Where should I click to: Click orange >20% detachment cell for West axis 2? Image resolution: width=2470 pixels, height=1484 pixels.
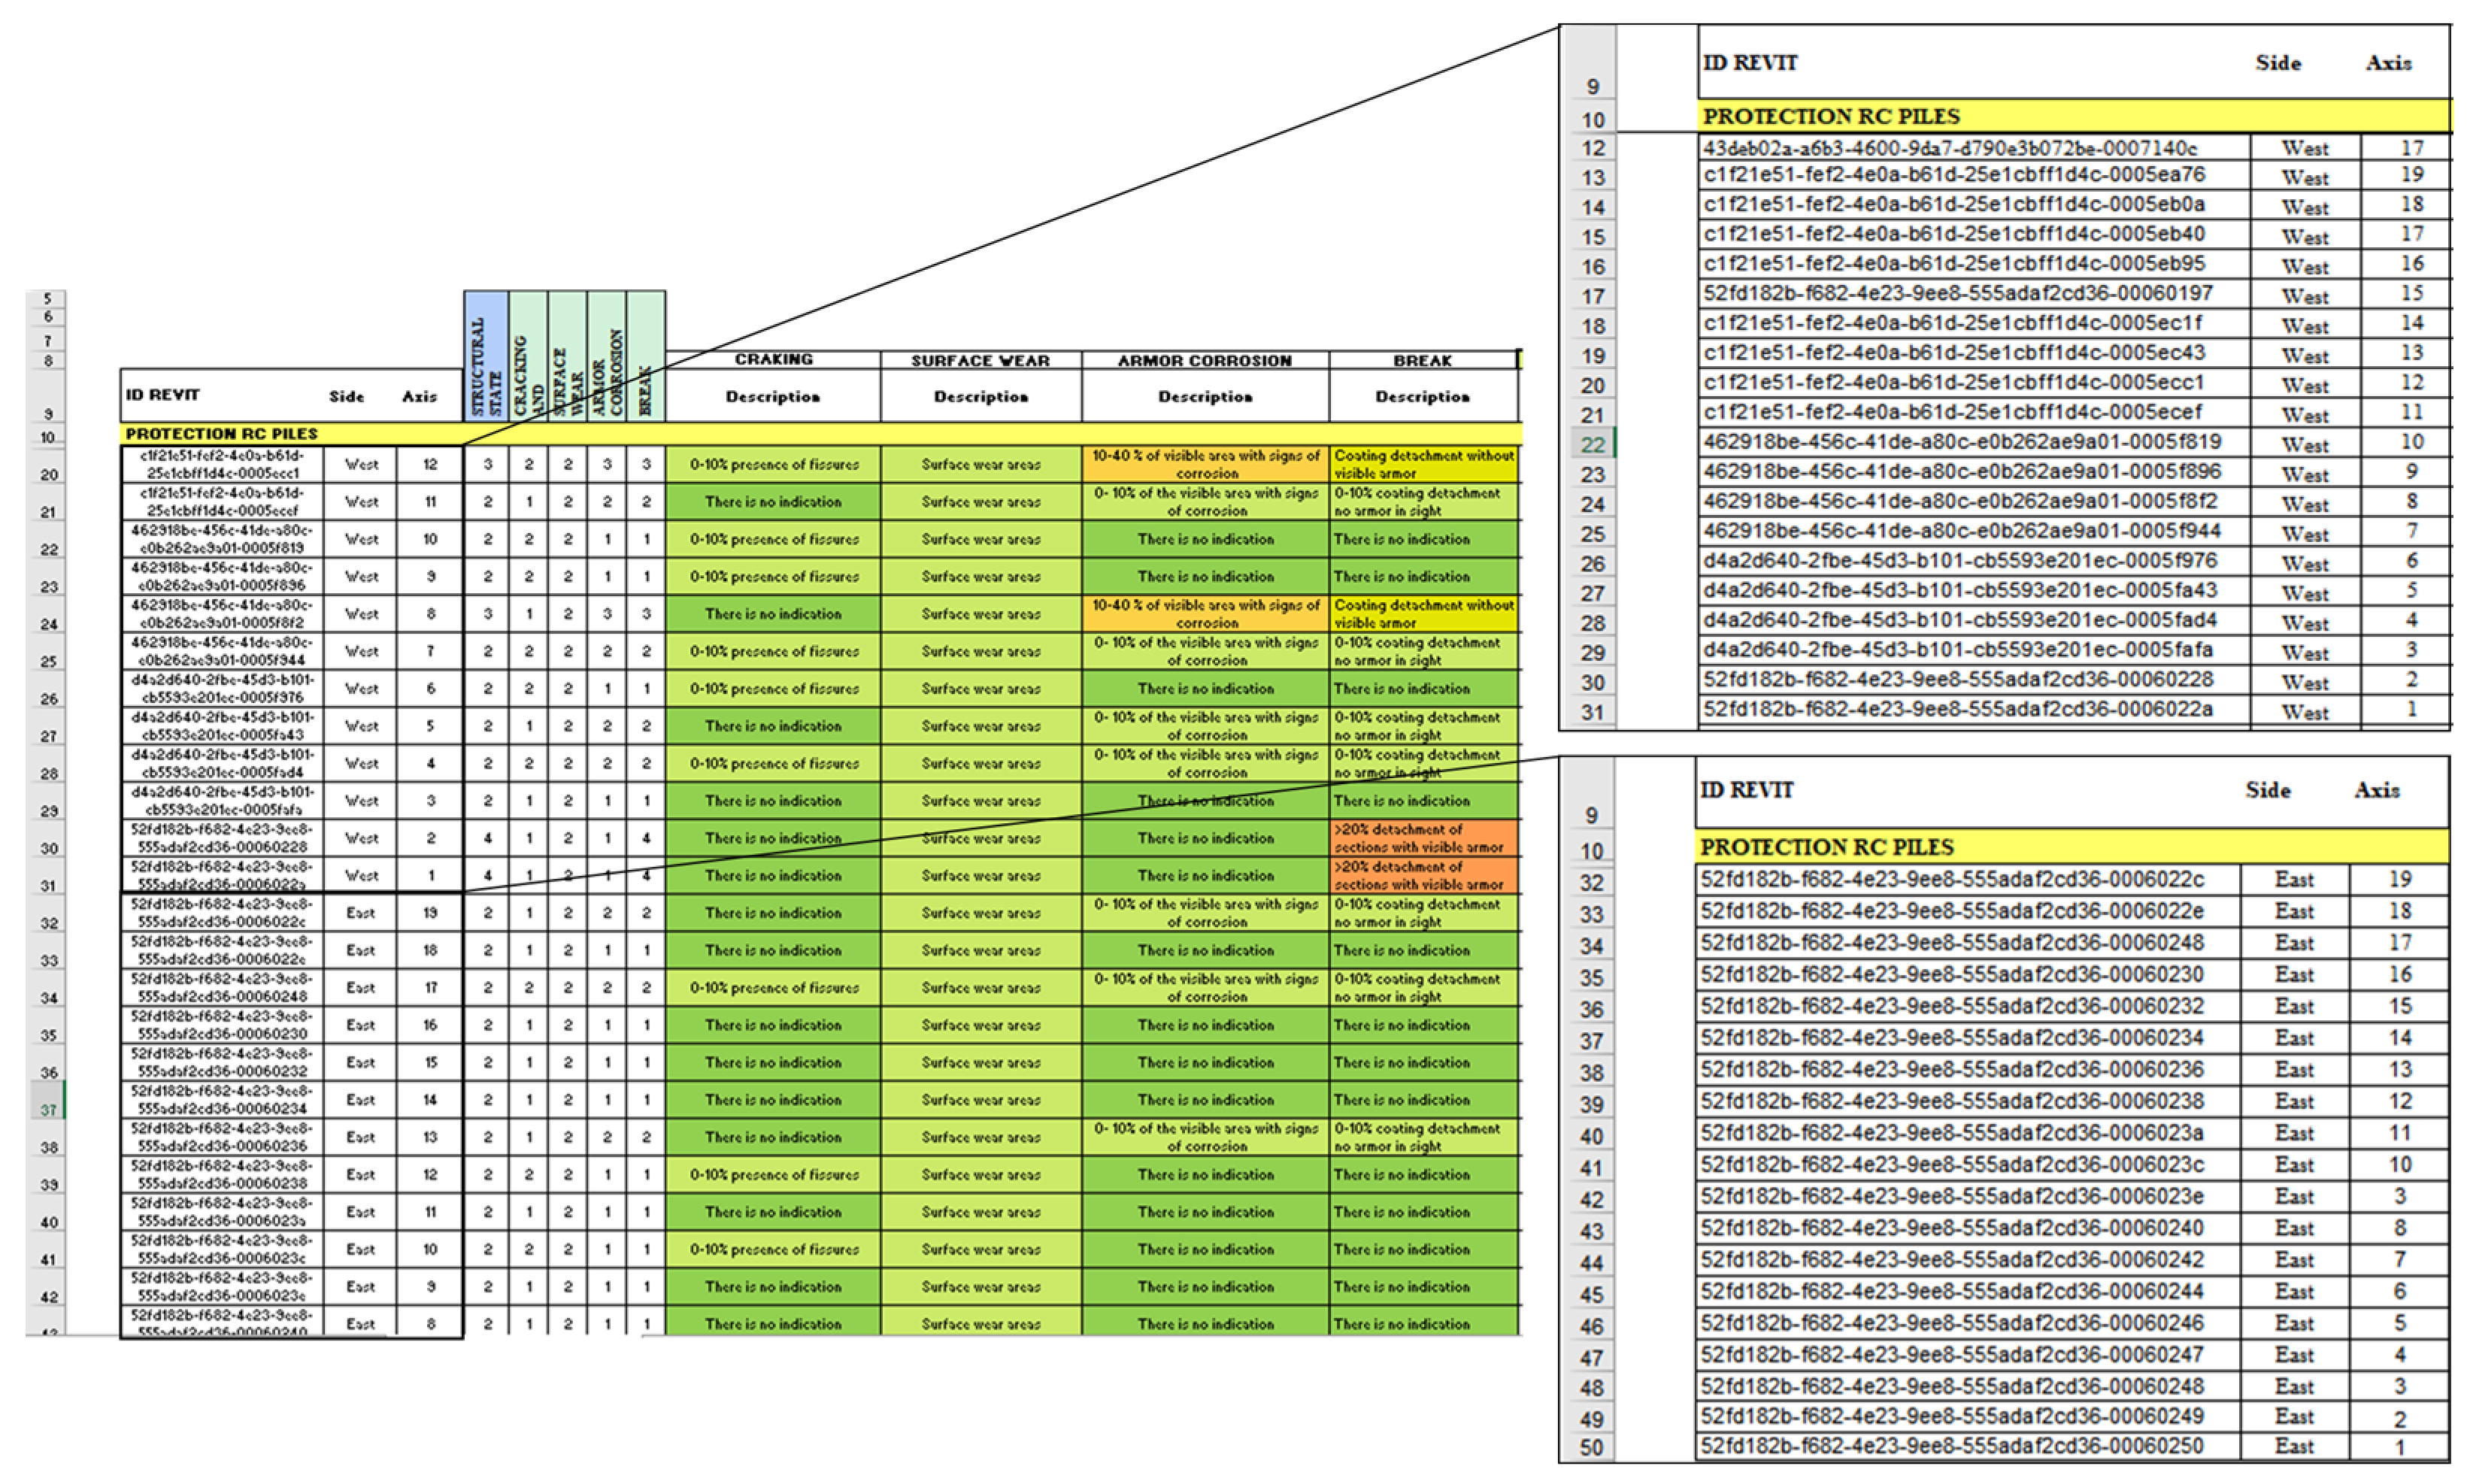tap(1423, 838)
